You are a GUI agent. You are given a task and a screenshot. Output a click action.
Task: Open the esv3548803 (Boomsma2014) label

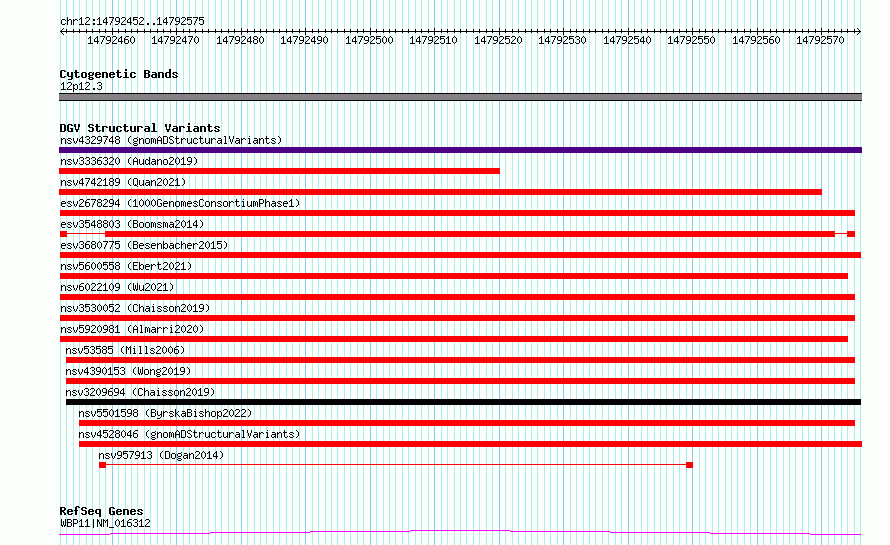coord(132,224)
